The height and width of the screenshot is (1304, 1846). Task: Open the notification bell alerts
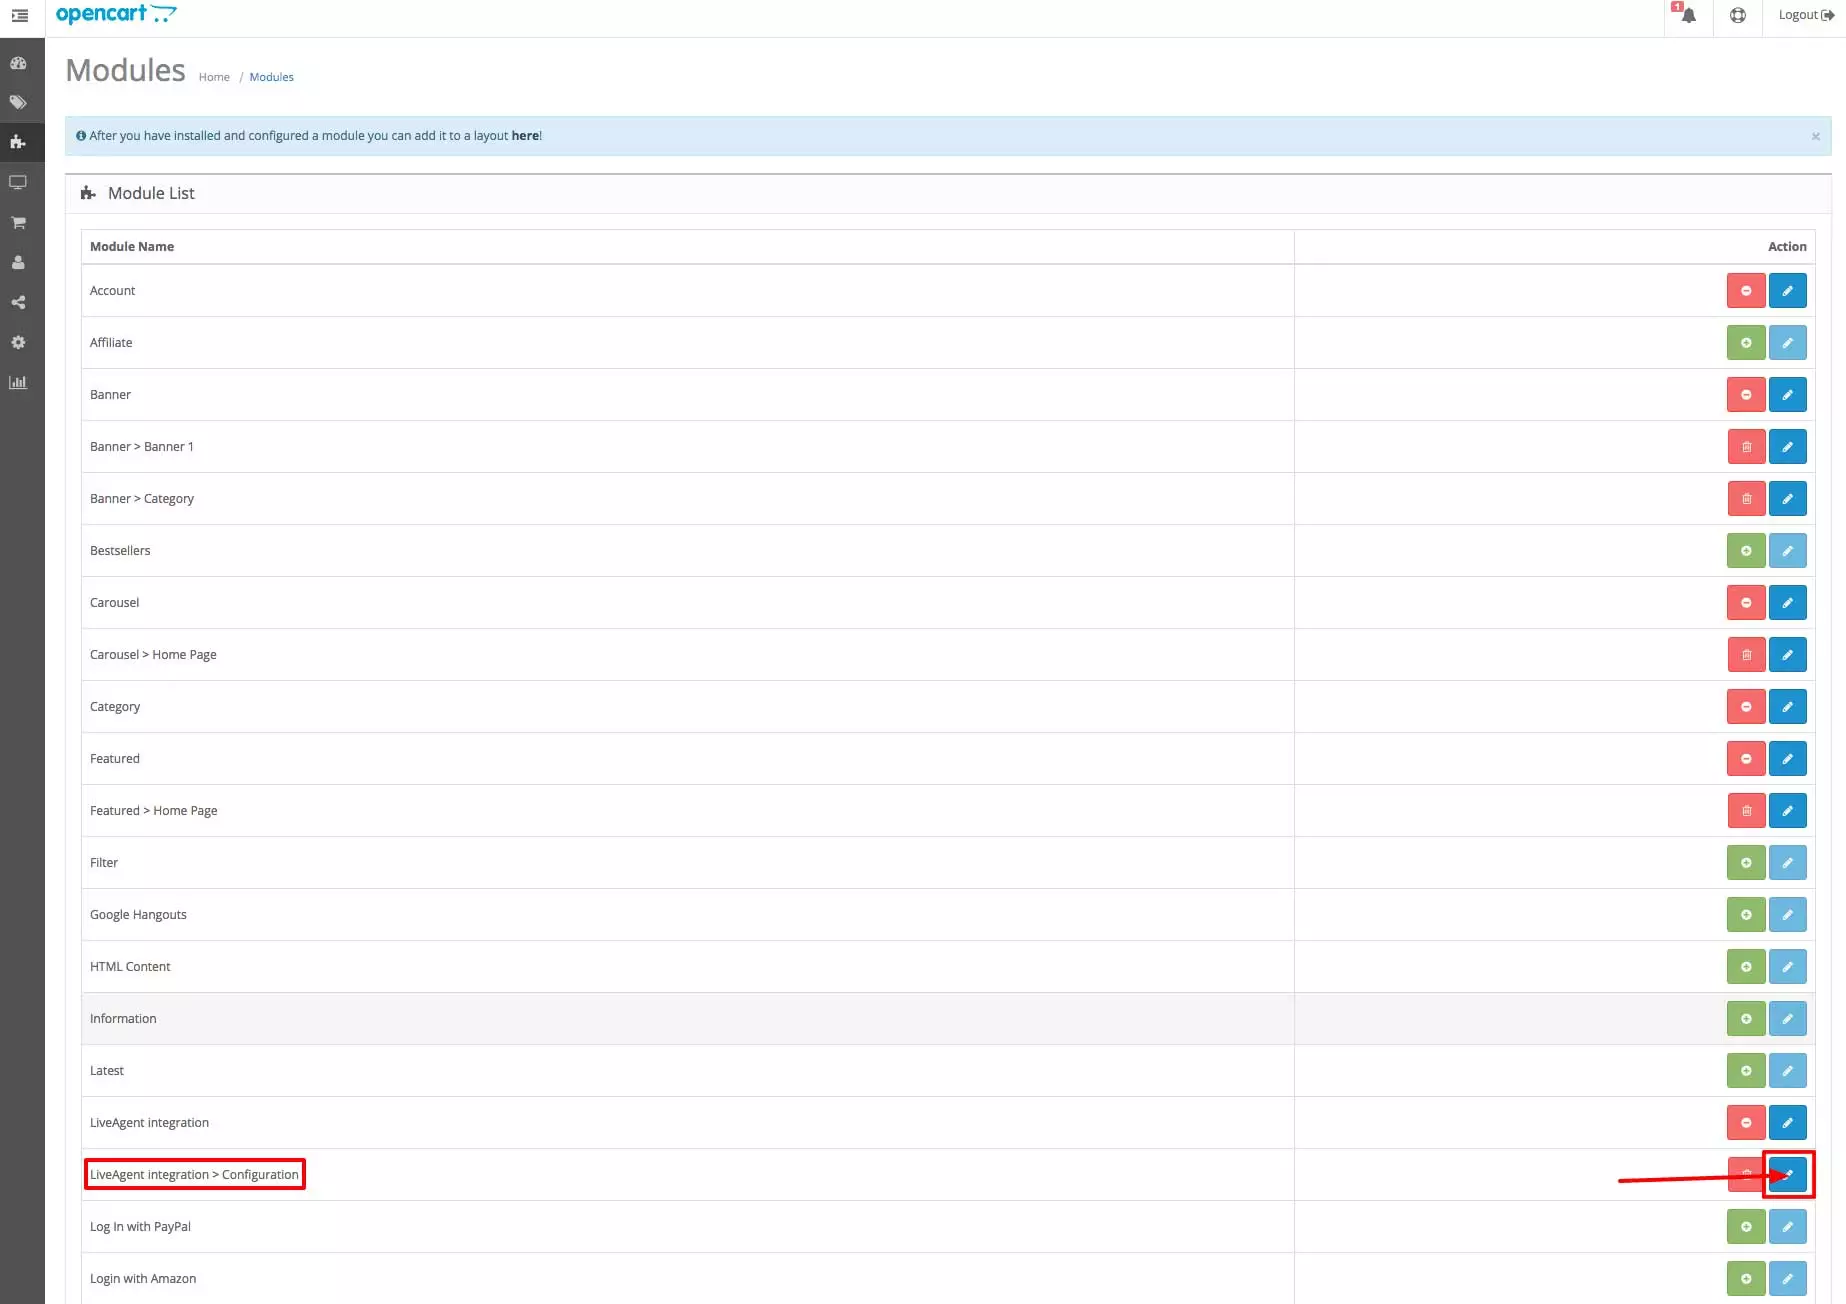pyautogui.click(x=1687, y=16)
